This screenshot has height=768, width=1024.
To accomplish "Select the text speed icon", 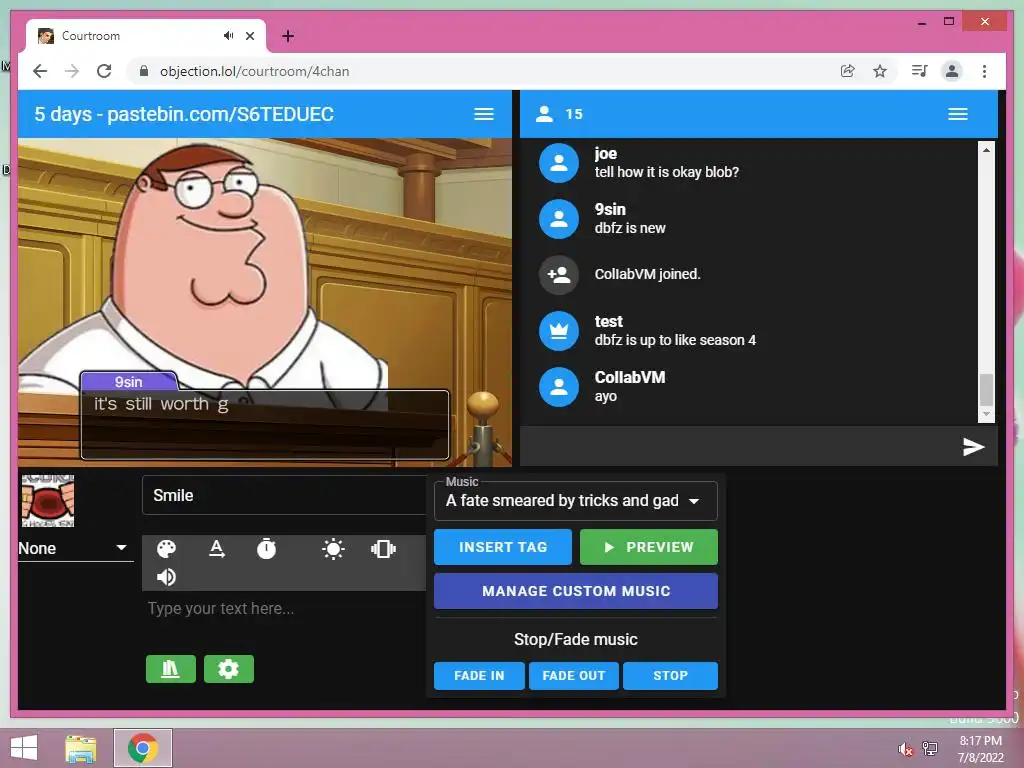I will coord(216,549).
